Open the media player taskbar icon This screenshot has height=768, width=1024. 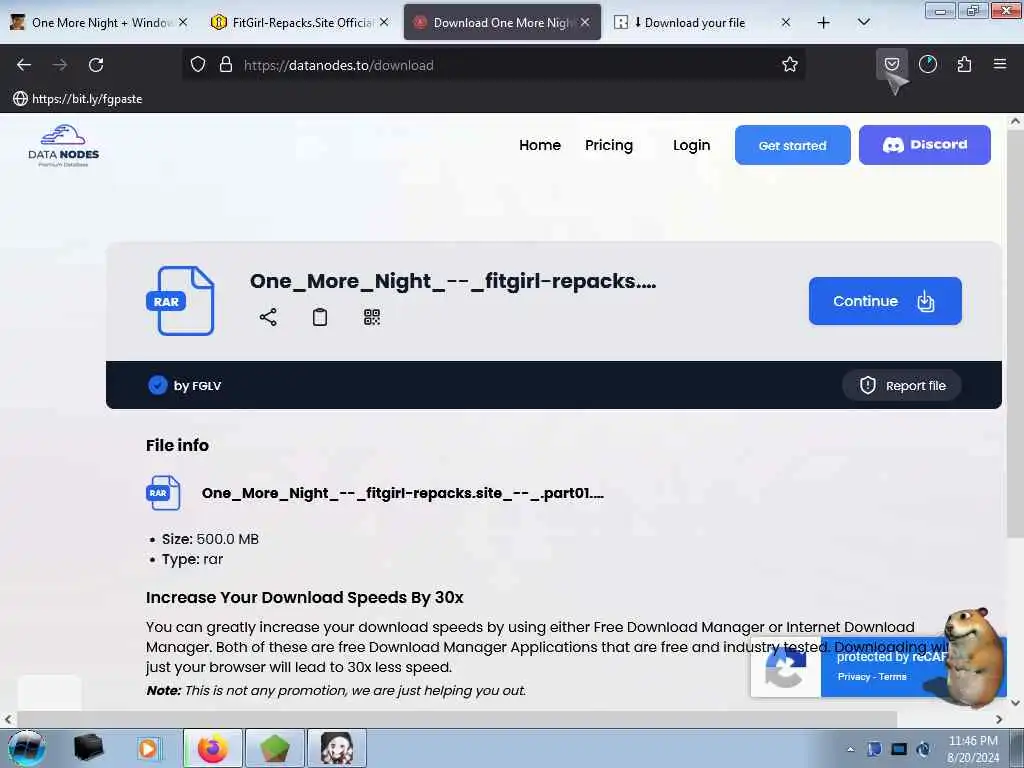coord(148,748)
